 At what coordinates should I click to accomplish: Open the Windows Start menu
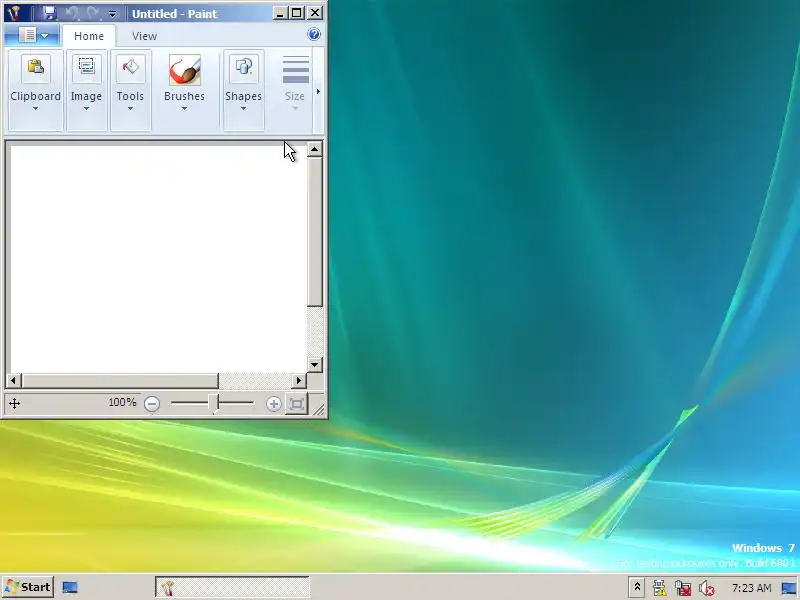click(28, 587)
